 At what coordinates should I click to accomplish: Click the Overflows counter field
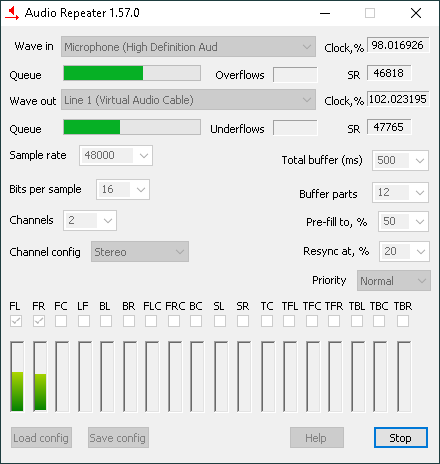point(295,74)
